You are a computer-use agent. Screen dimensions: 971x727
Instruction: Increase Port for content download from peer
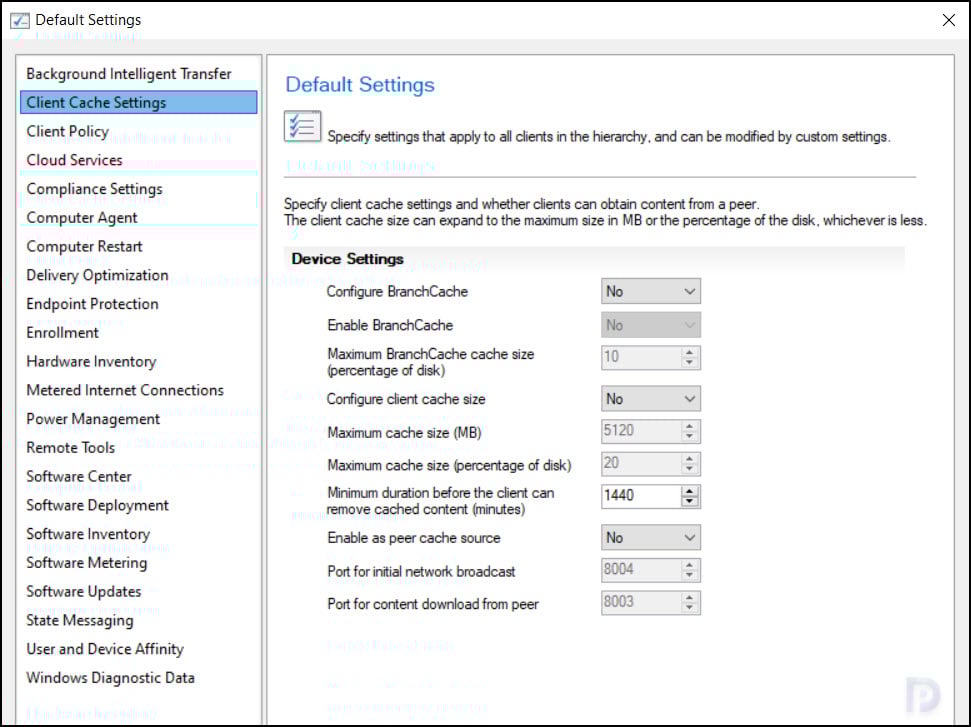[689, 598]
